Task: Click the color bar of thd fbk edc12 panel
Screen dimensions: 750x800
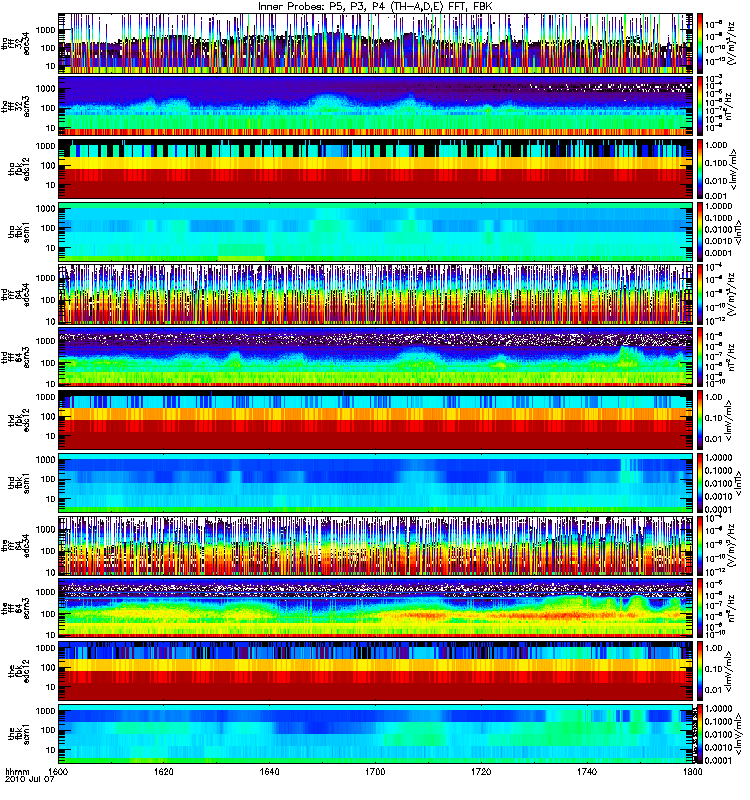Action: 700,420
